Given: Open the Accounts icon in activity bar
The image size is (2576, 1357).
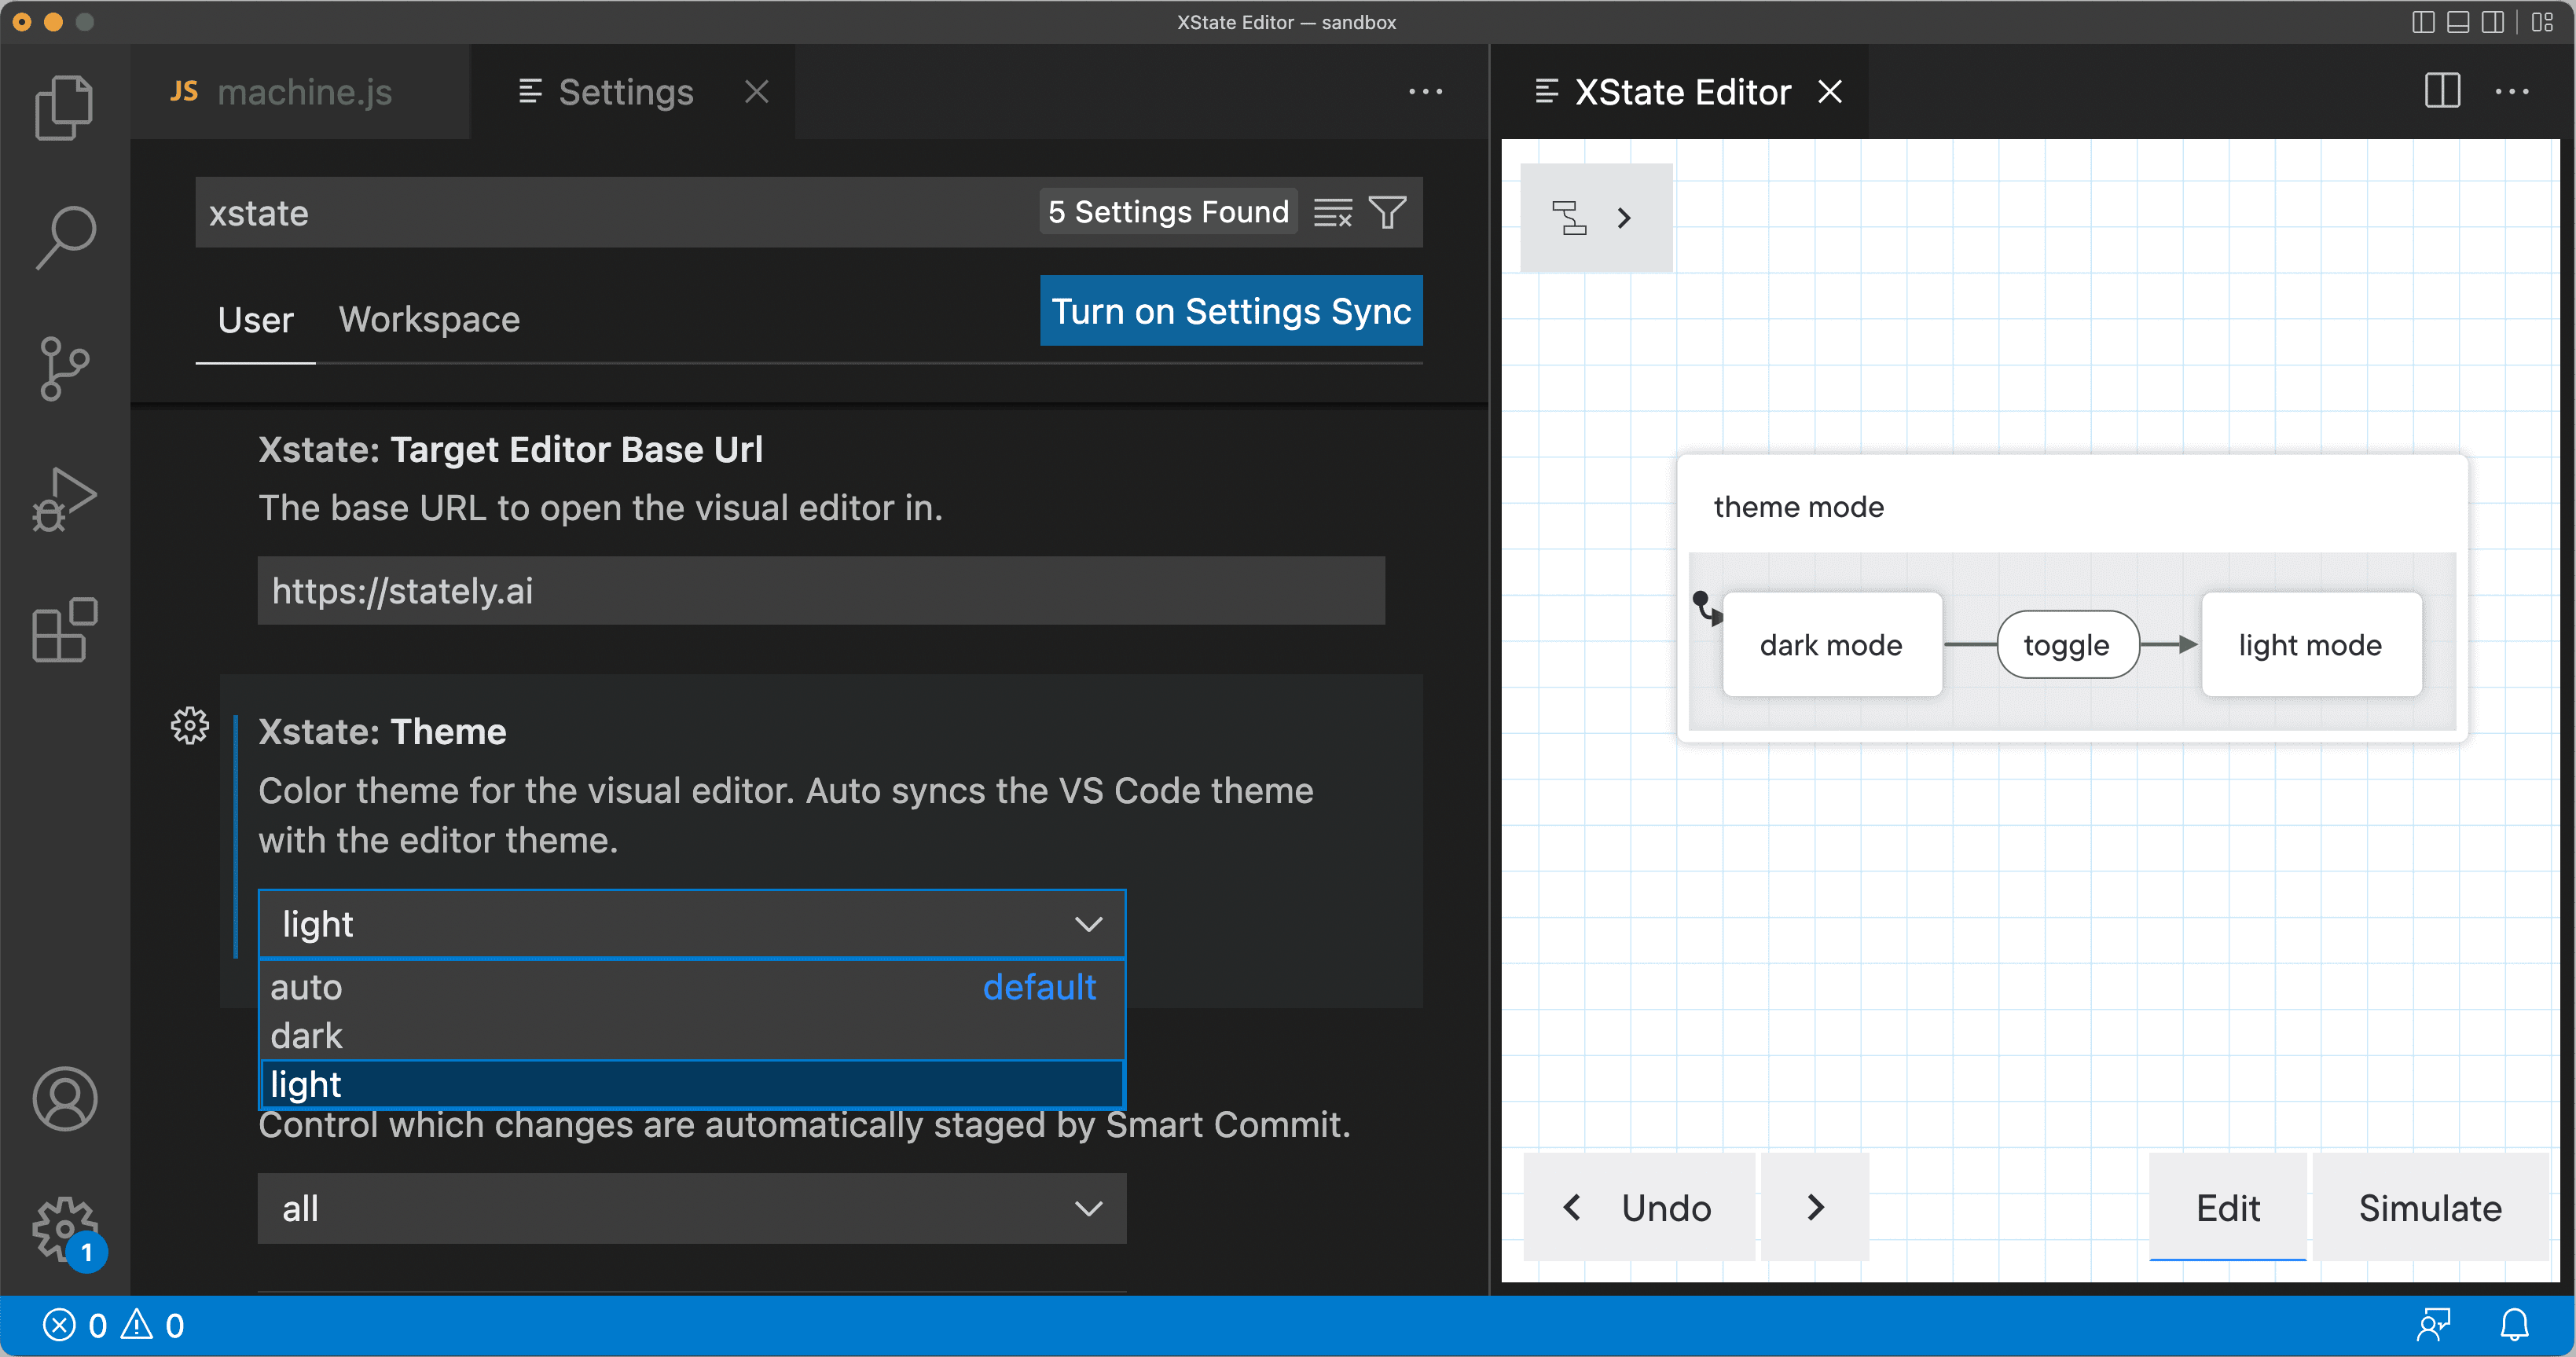Looking at the screenshot, I should click(x=64, y=1098).
